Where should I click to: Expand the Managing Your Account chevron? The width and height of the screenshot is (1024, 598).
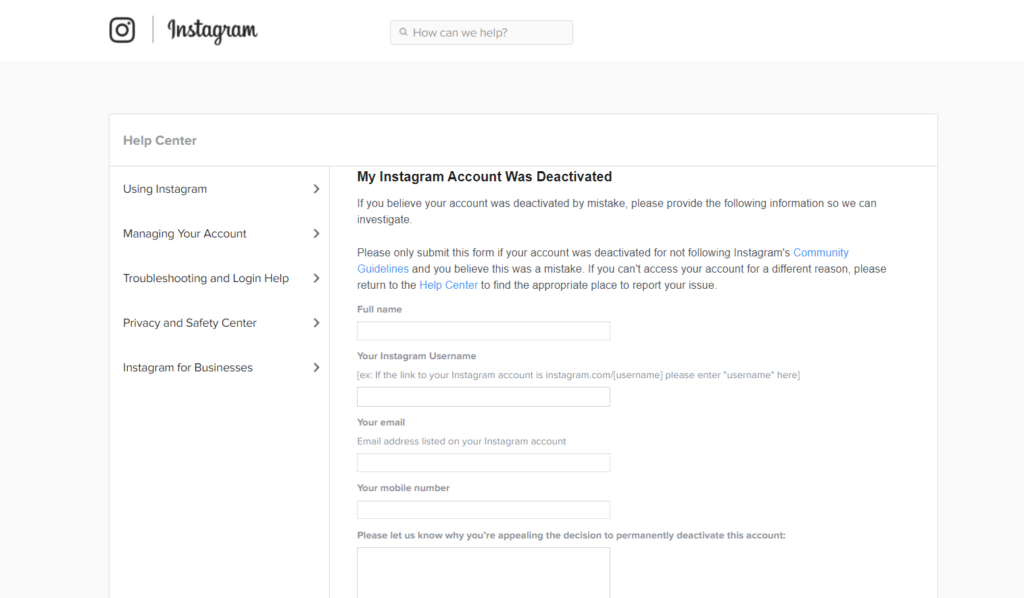(x=316, y=234)
